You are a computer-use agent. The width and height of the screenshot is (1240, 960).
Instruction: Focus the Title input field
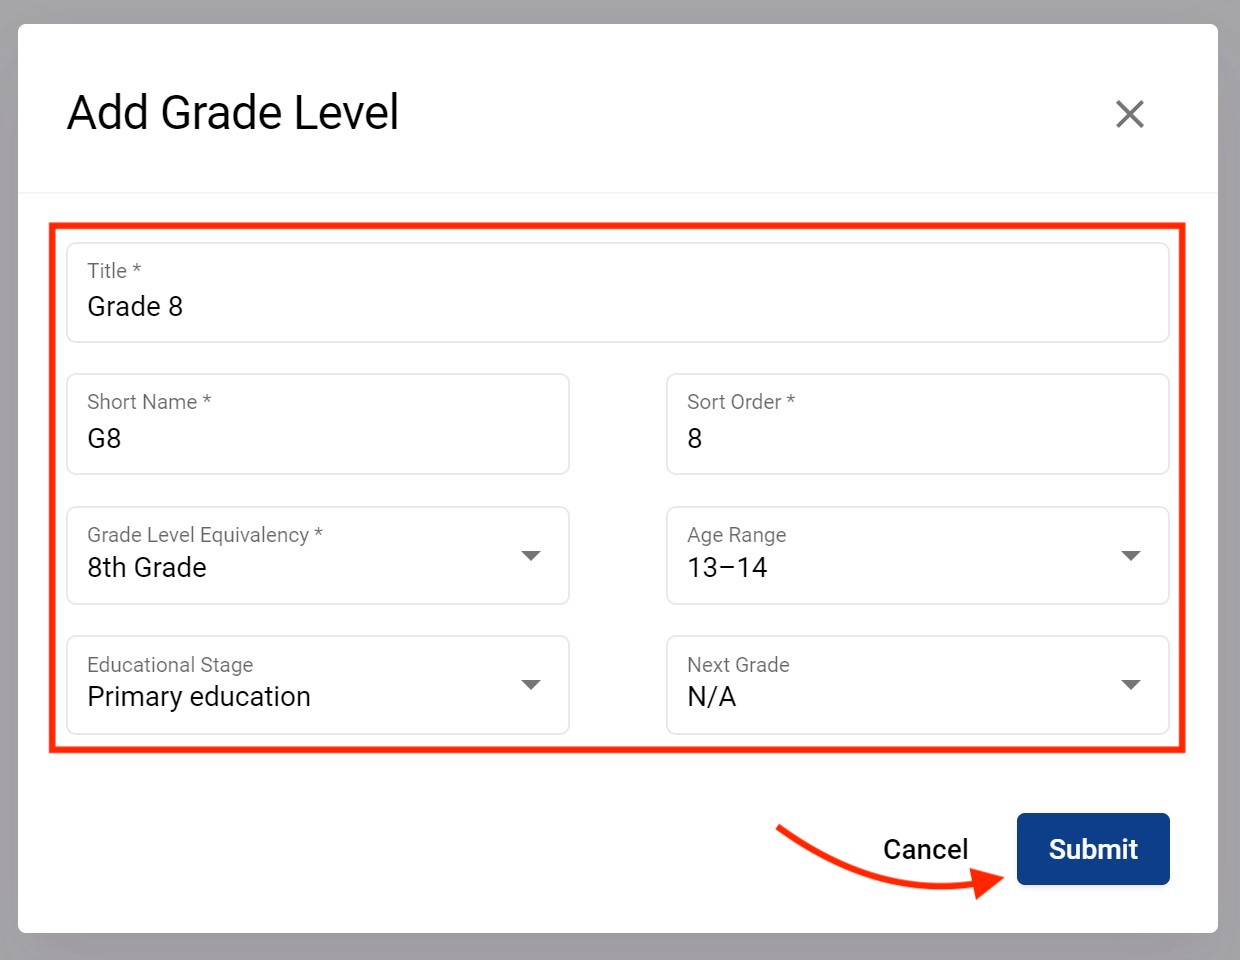pyautogui.click(x=616, y=306)
